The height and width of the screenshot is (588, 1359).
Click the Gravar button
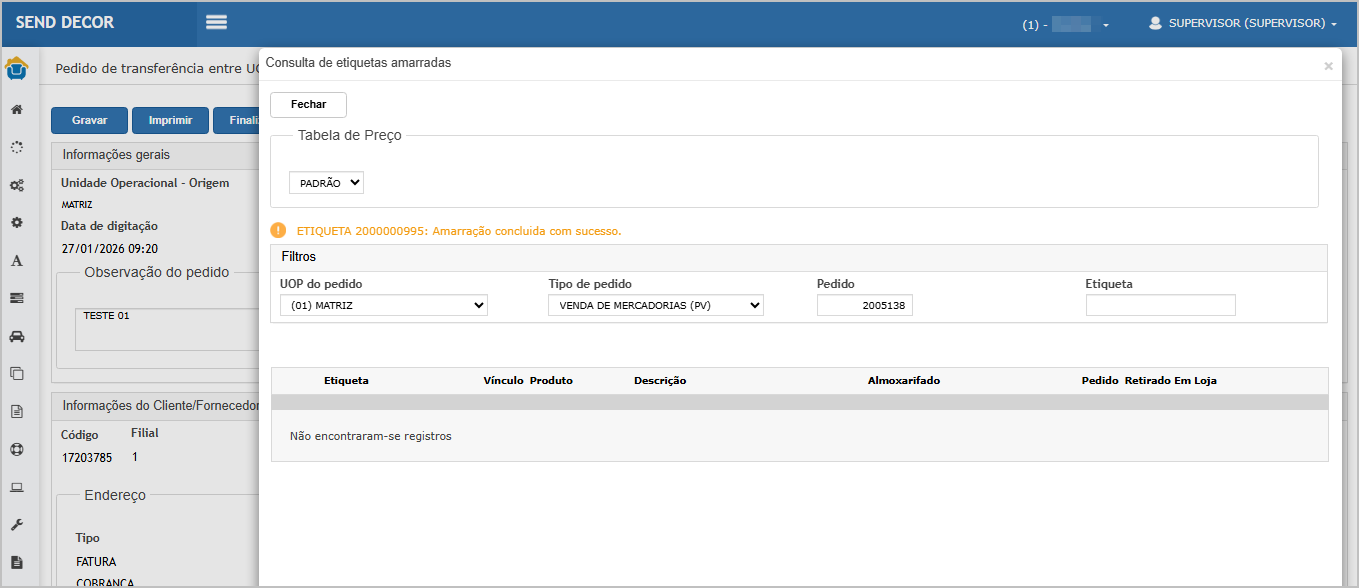[89, 120]
